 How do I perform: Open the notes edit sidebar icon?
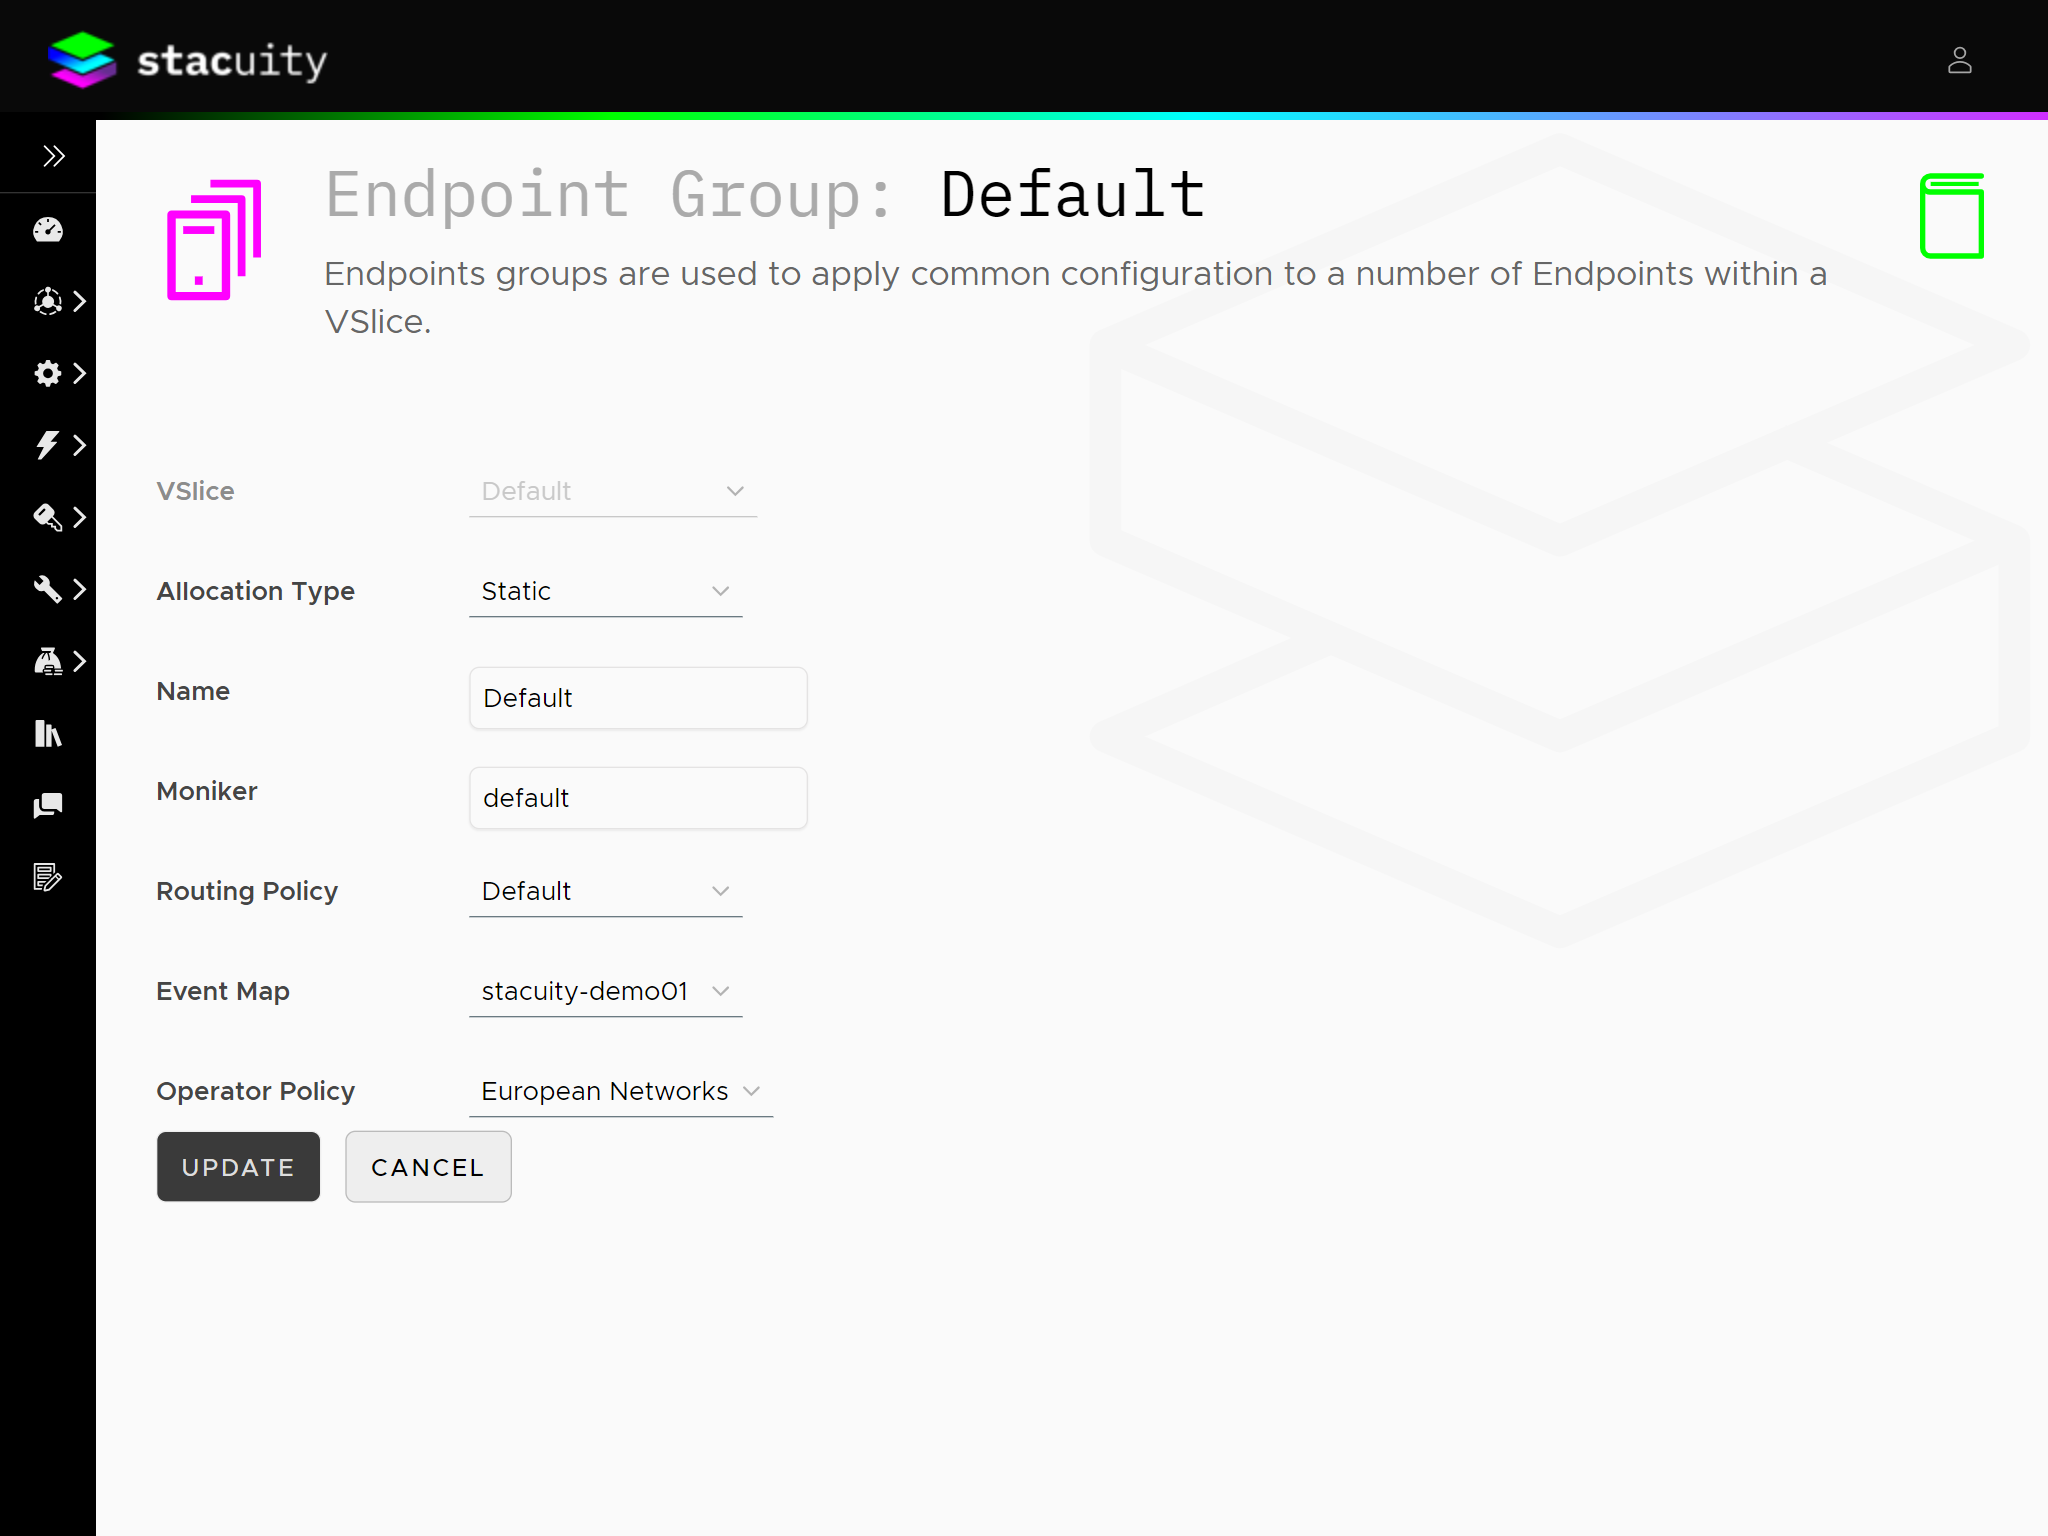point(47,877)
